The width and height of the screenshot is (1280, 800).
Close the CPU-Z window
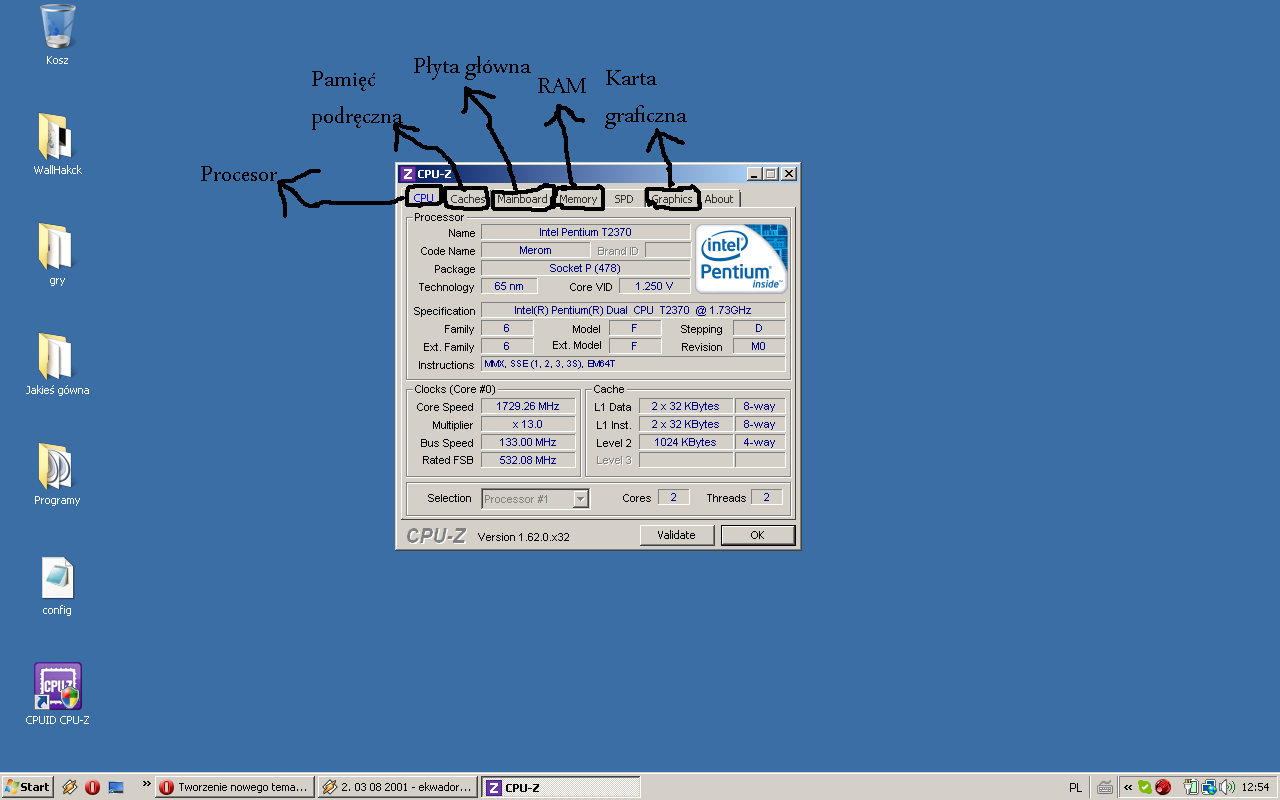(x=789, y=173)
